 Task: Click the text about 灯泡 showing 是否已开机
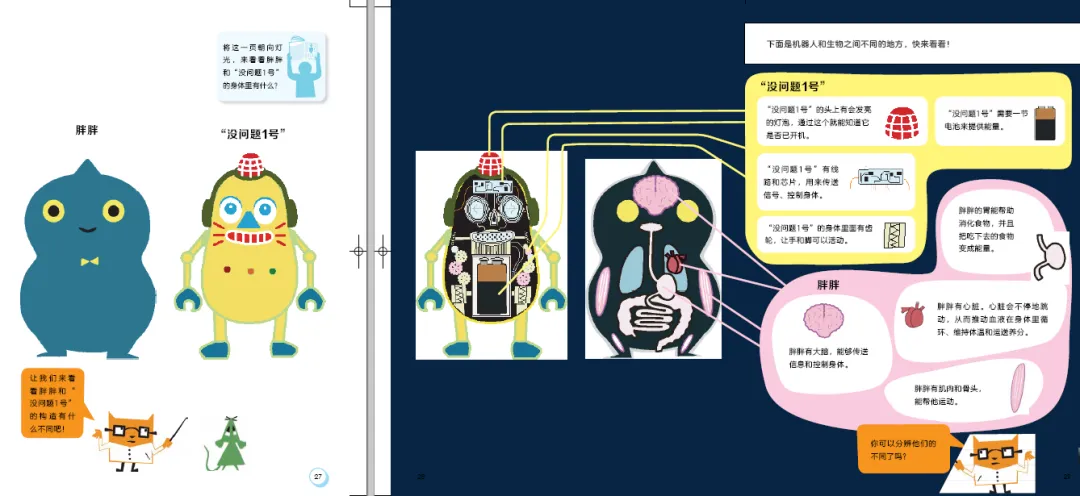click(818, 123)
